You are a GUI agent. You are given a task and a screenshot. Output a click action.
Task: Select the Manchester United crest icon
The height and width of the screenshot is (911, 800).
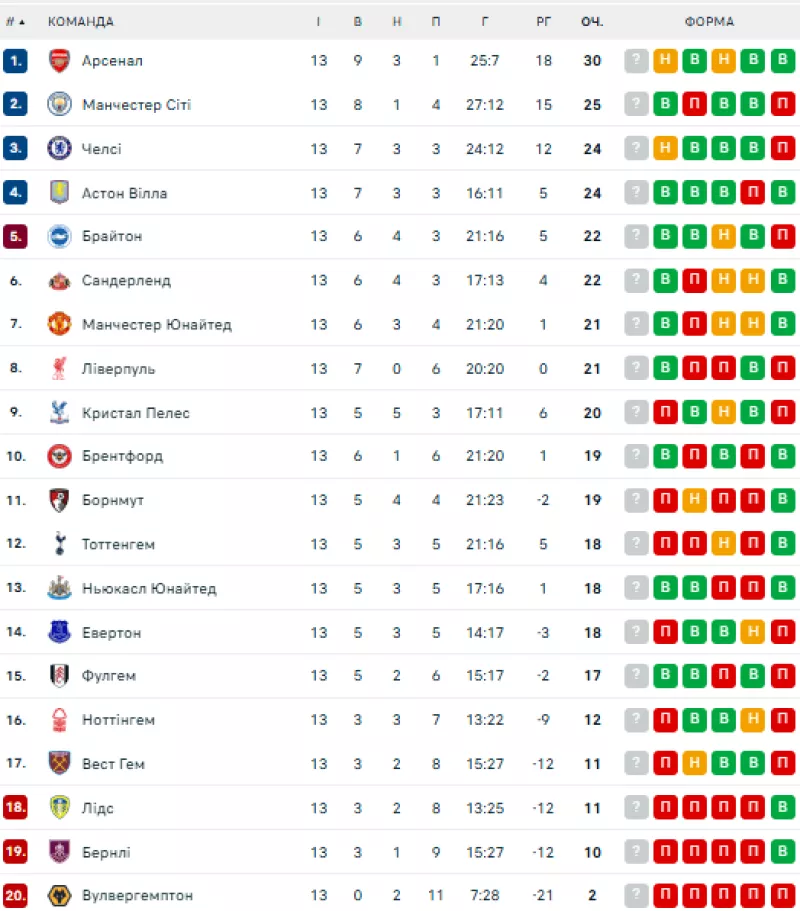pyautogui.click(x=59, y=324)
